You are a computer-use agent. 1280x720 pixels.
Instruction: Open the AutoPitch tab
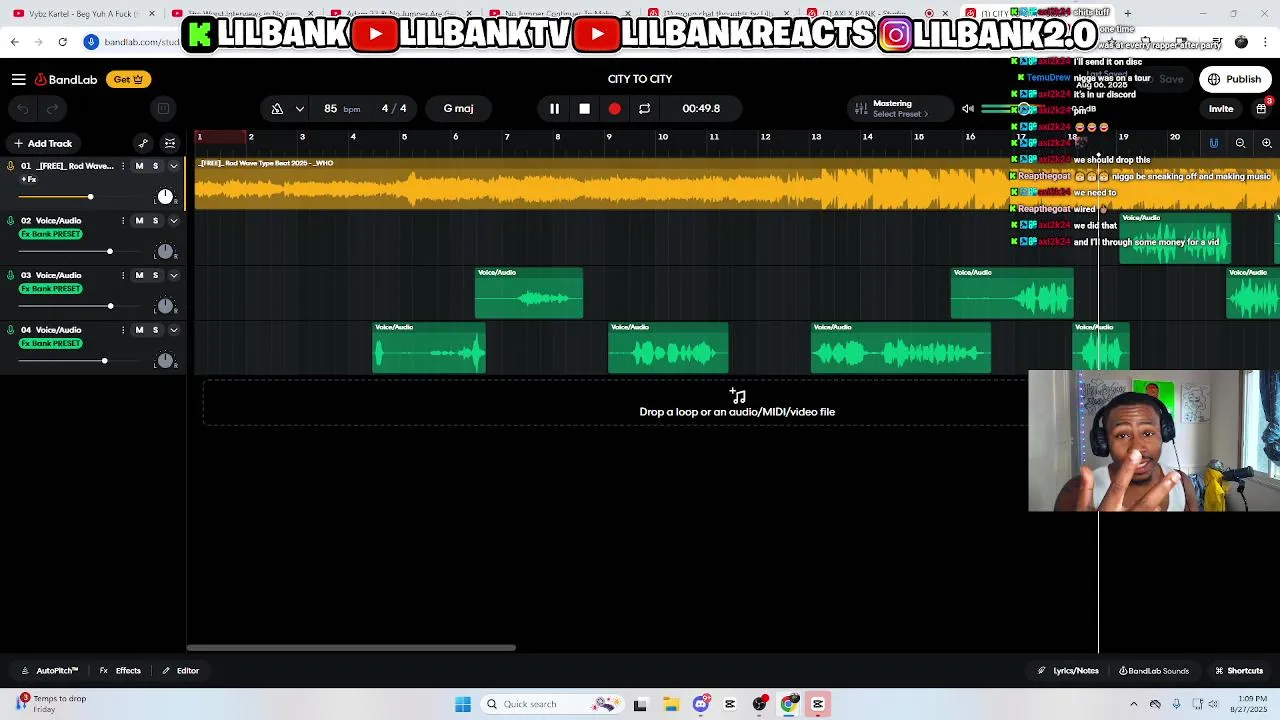[x=49, y=671]
